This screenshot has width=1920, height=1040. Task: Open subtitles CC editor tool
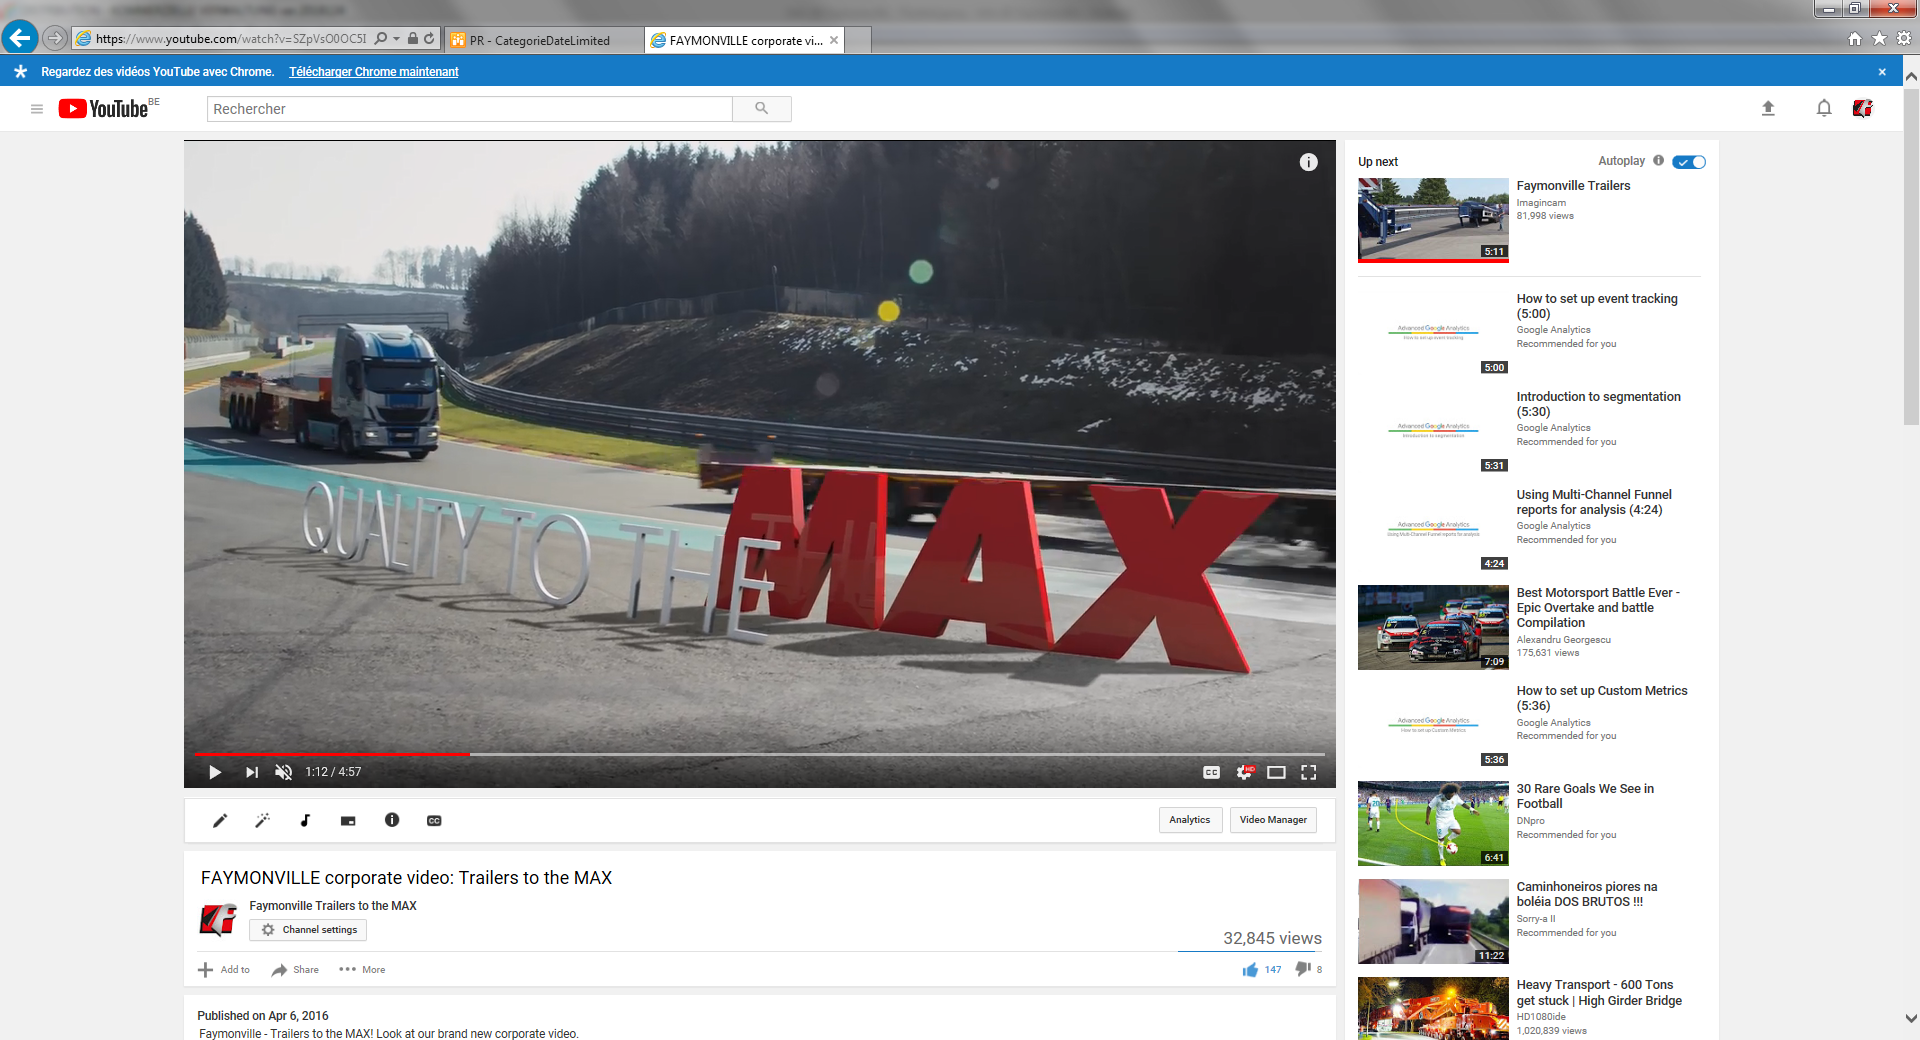click(434, 821)
